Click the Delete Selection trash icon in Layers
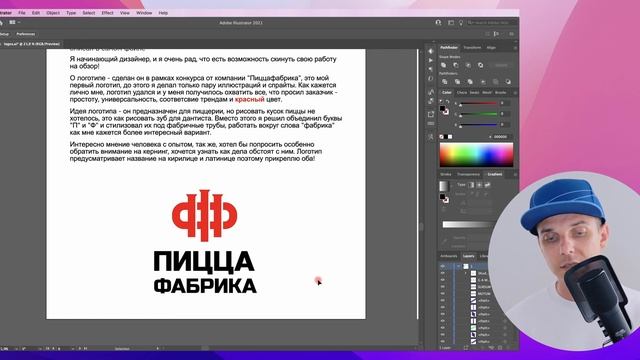This screenshot has height=360, width=640. (x=509, y=348)
